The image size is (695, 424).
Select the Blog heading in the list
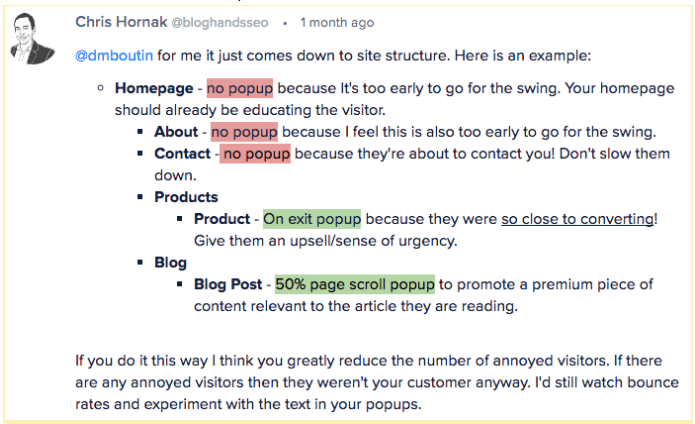click(170, 263)
